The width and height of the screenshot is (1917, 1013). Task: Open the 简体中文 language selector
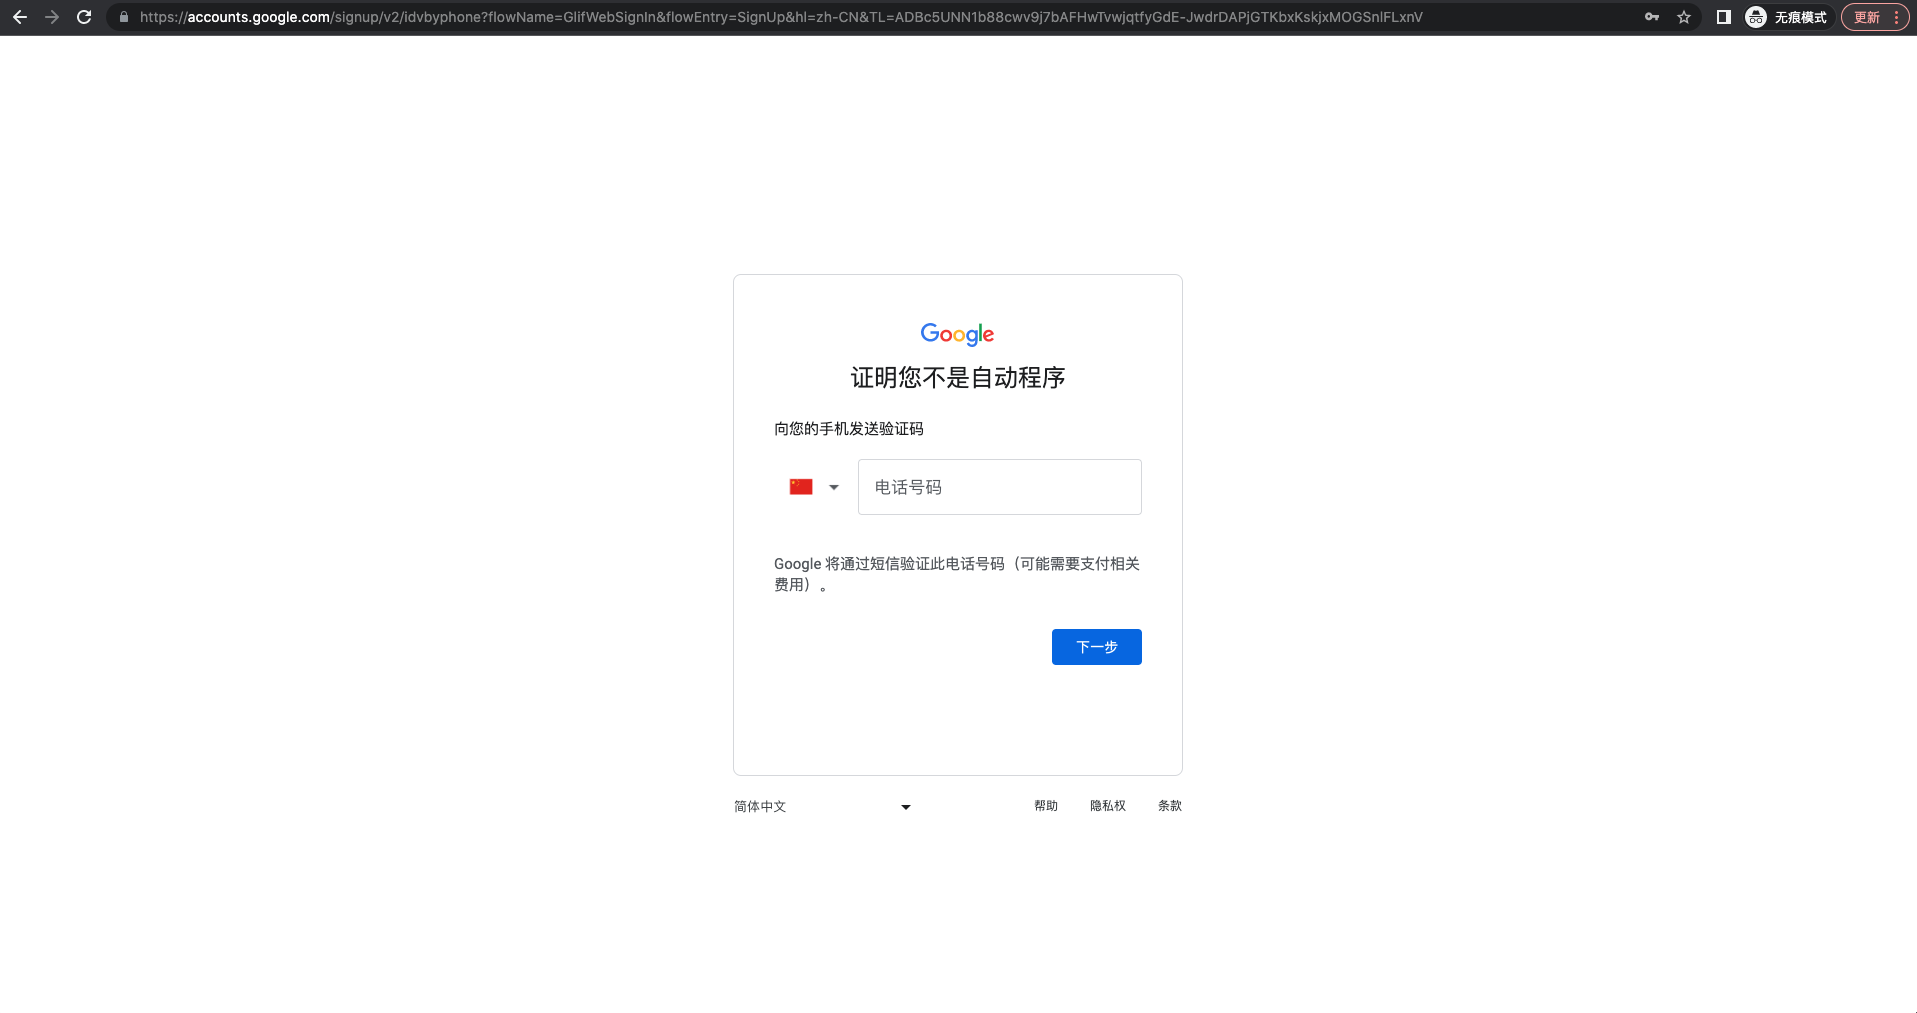[x=823, y=806]
